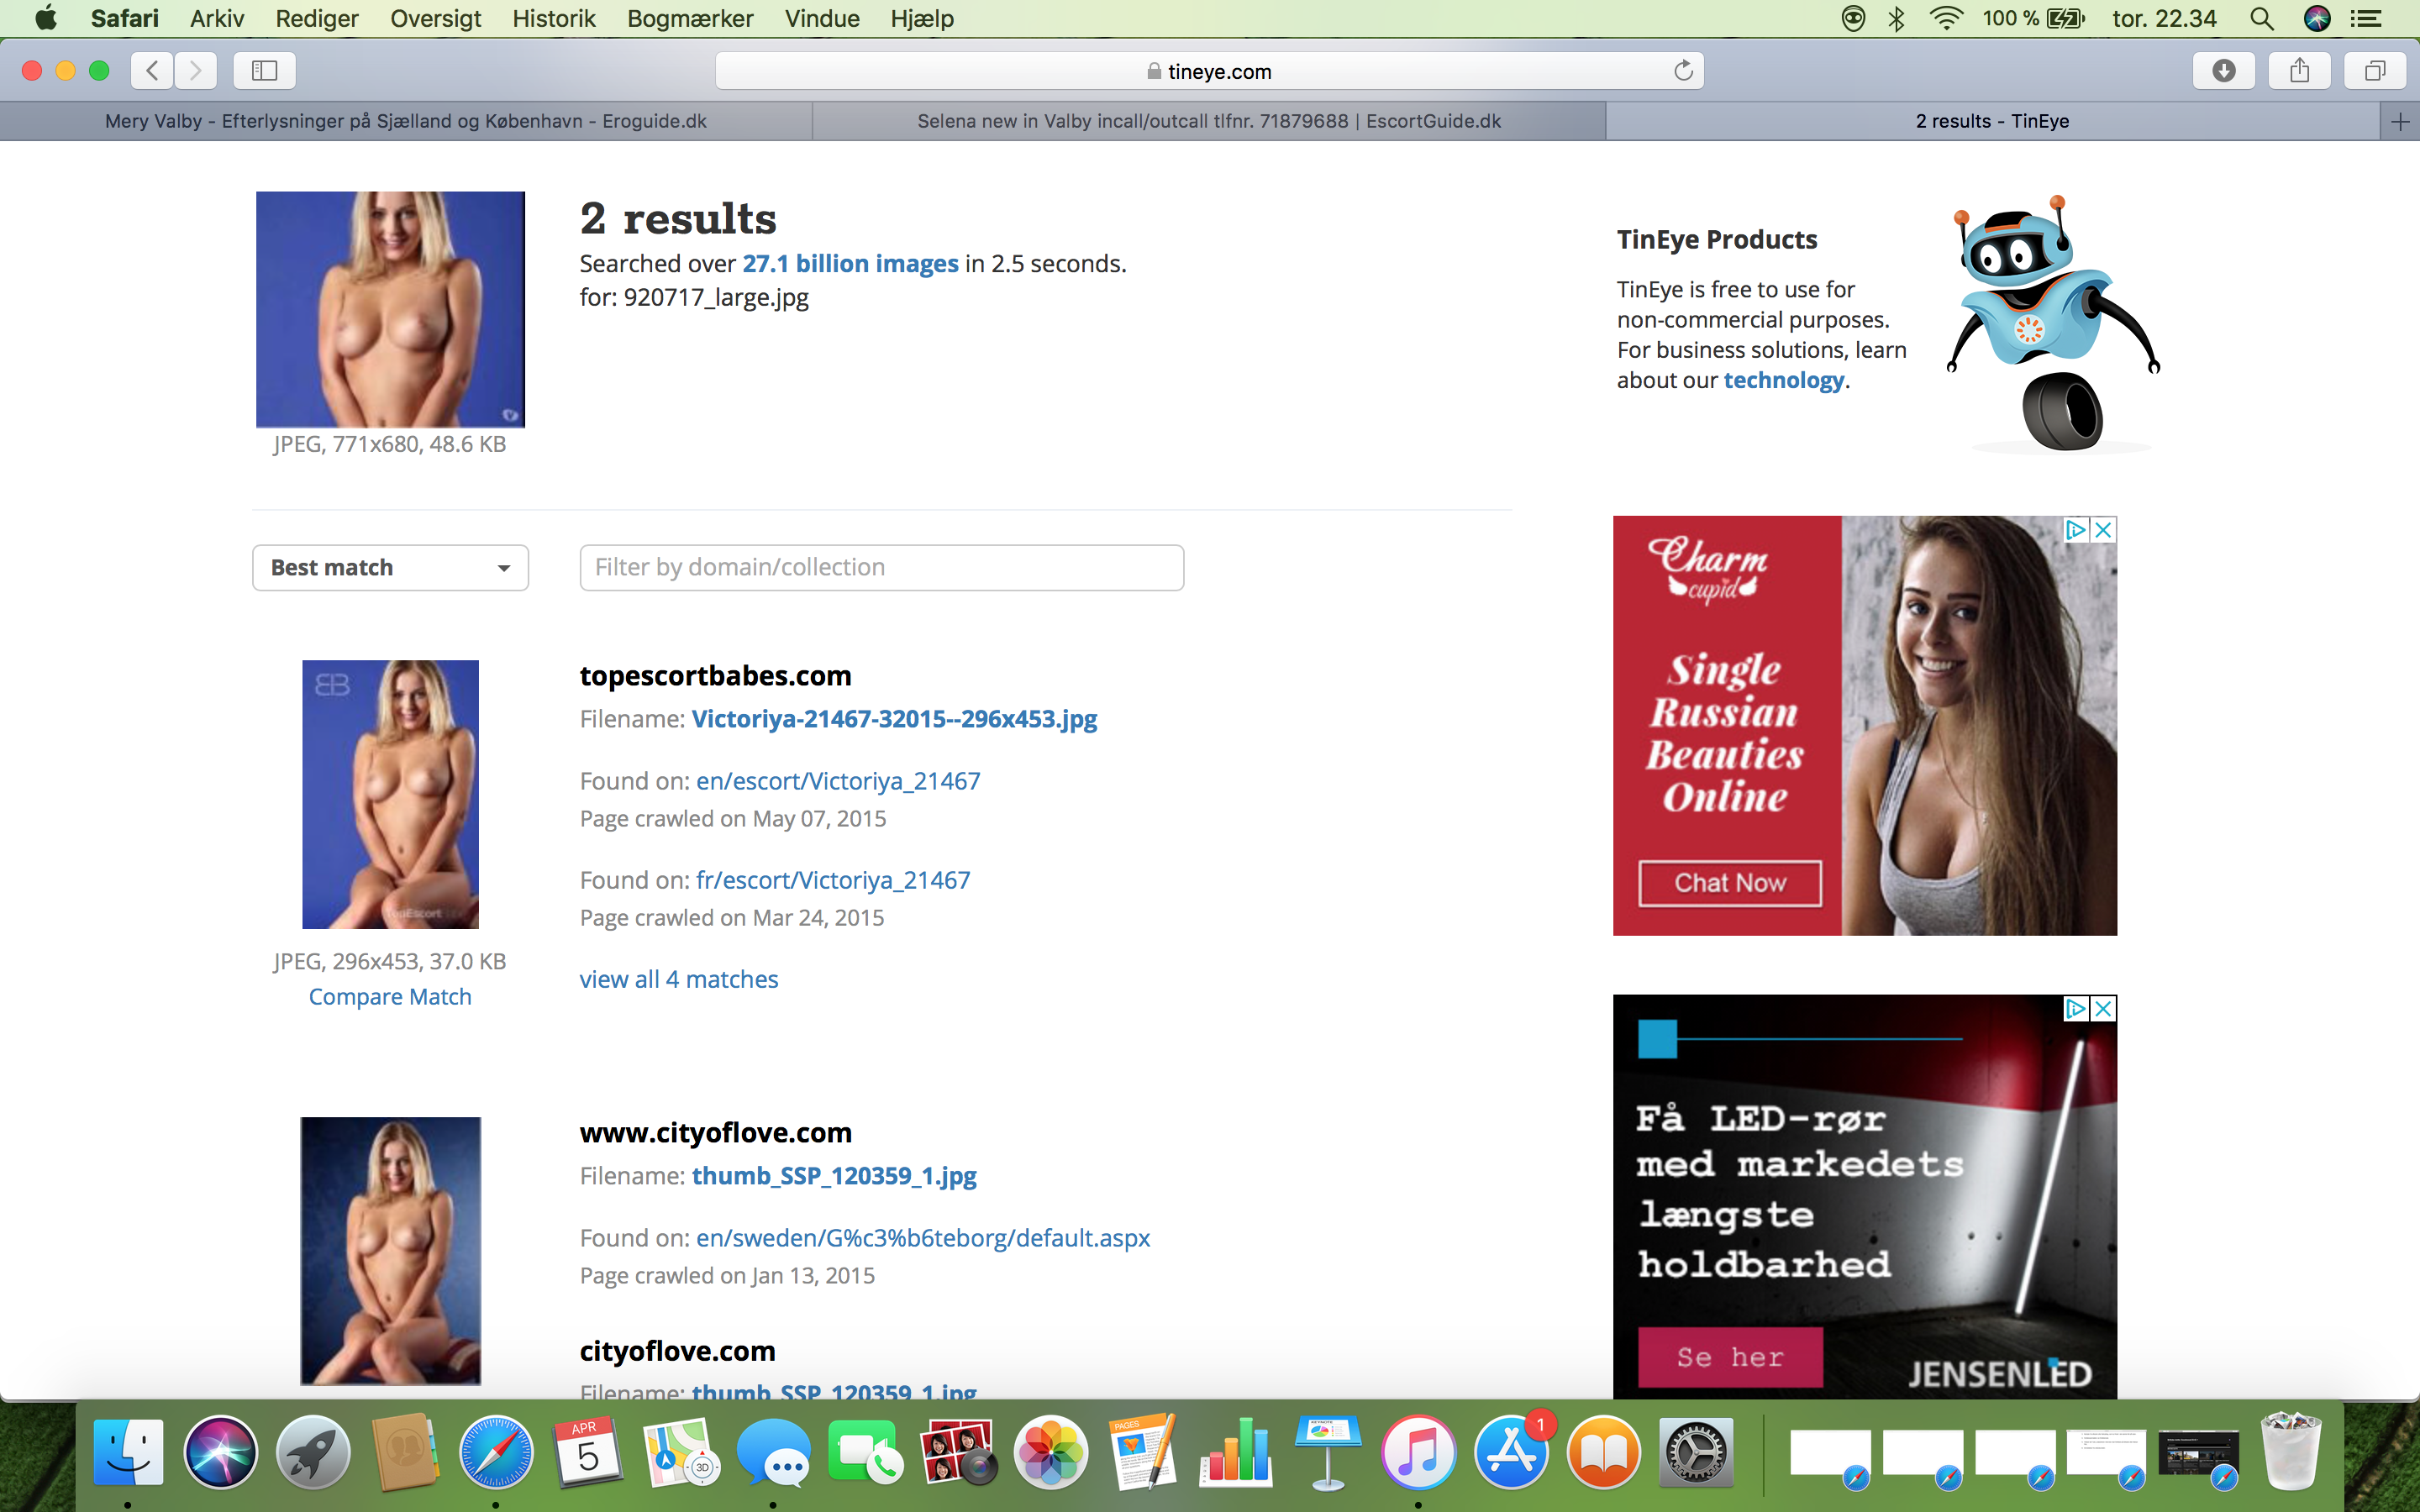Click the Se her ad button
The width and height of the screenshot is (2420, 1512).
tap(1730, 1357)
